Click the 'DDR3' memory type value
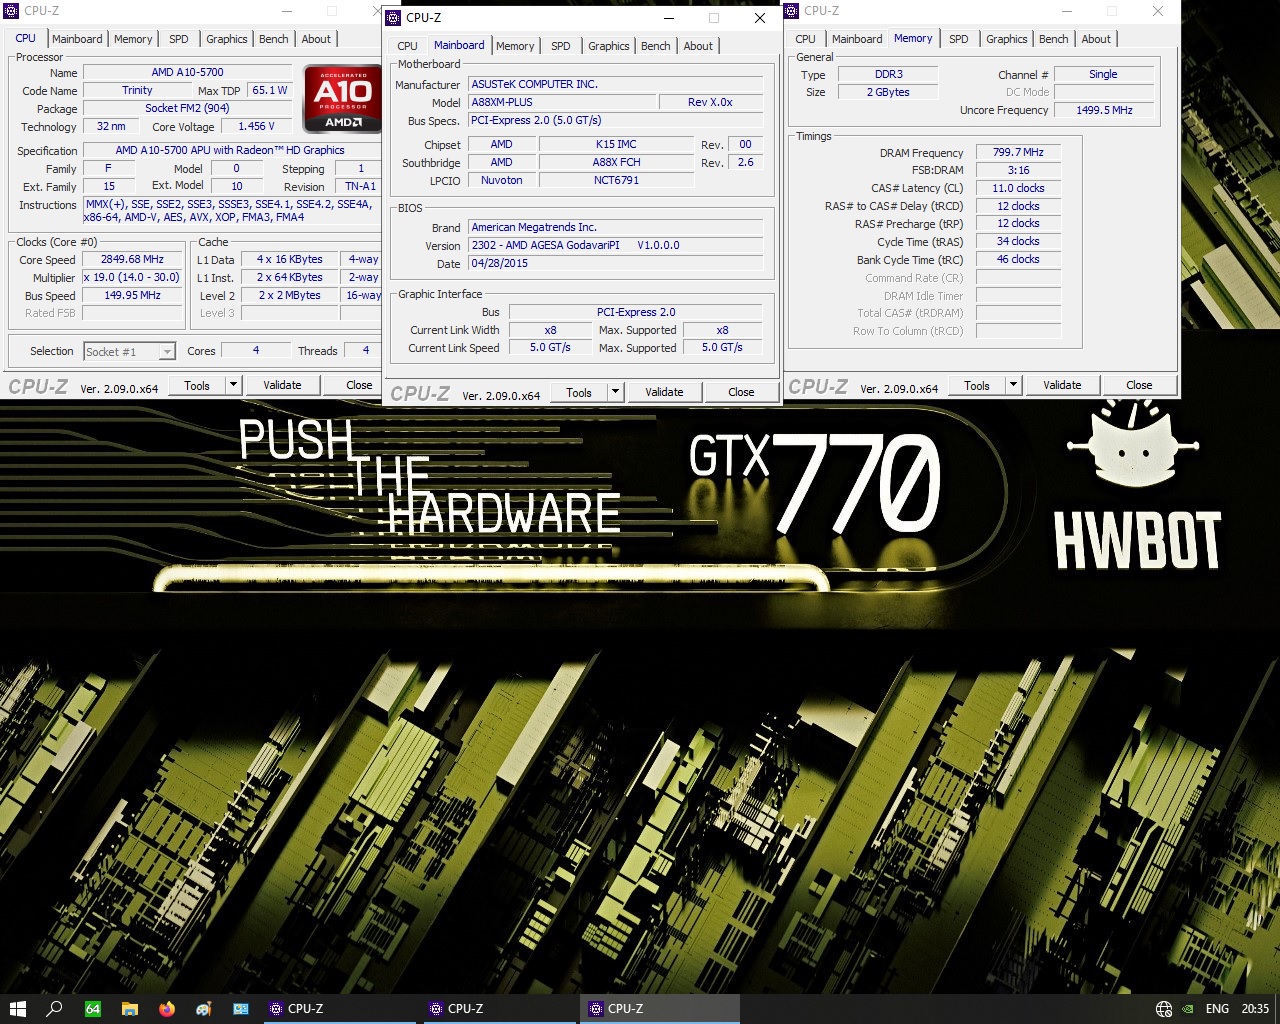 [x=888, y=74]
